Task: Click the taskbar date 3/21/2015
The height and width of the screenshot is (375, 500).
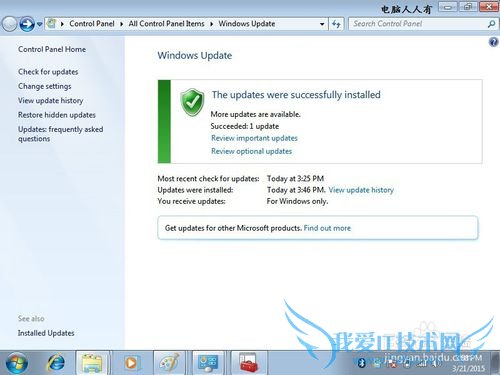Action: [x=468, y=368]
